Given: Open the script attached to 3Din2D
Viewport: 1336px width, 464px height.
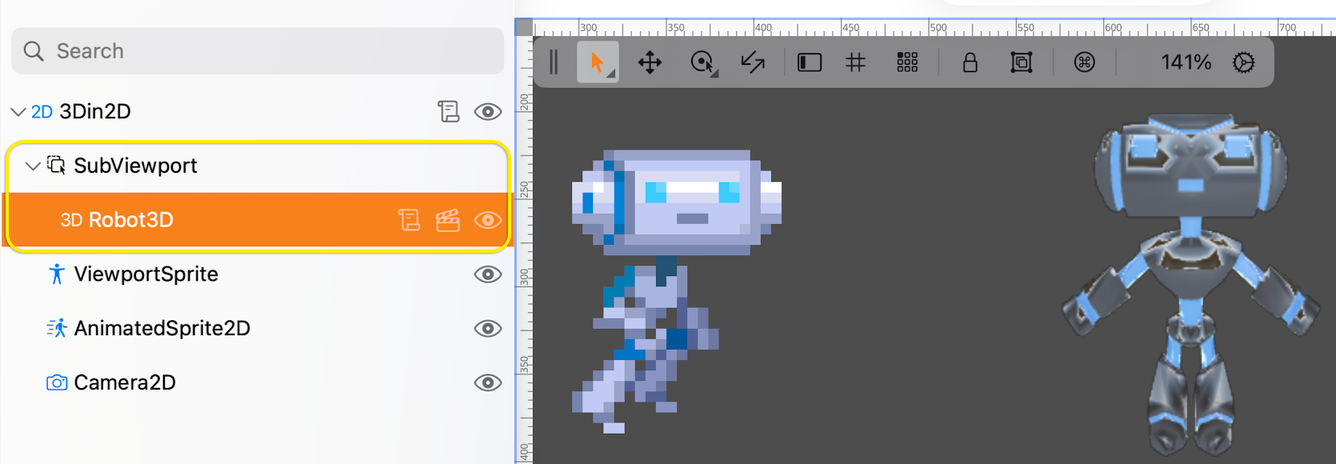Looking at the screenshot, I should coord(449,112).
